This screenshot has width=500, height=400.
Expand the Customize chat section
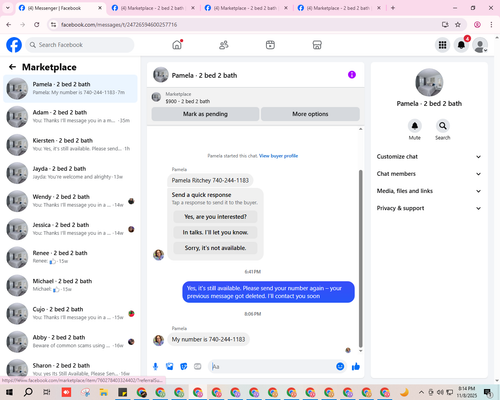point(429,157)
